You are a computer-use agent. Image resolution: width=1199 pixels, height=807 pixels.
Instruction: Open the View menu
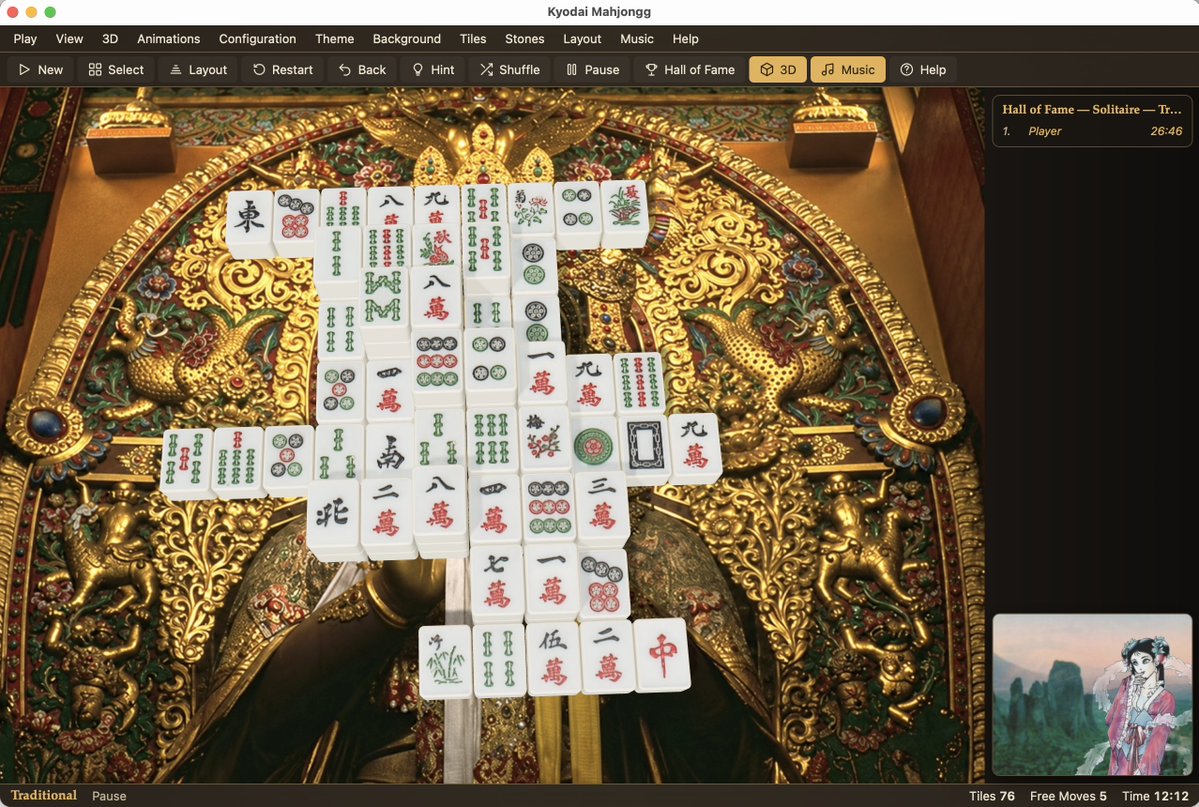coord(69,39)
